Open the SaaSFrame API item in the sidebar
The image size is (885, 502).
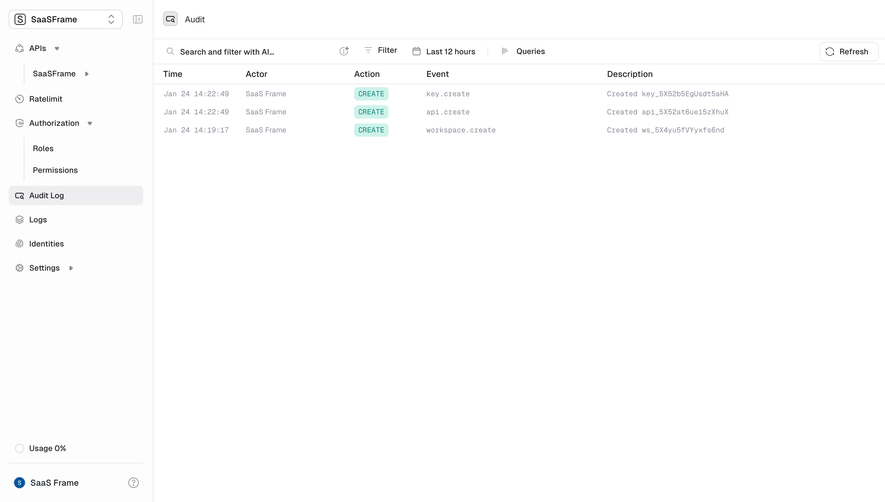54,74
